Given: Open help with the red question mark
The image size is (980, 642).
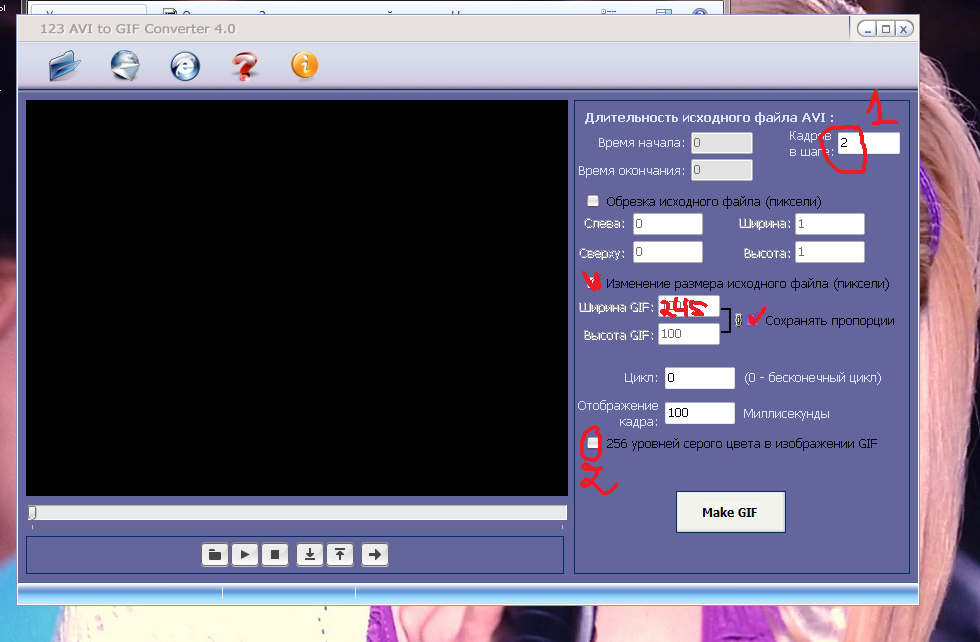Looking at the screenshot, I should coord(244,67).
